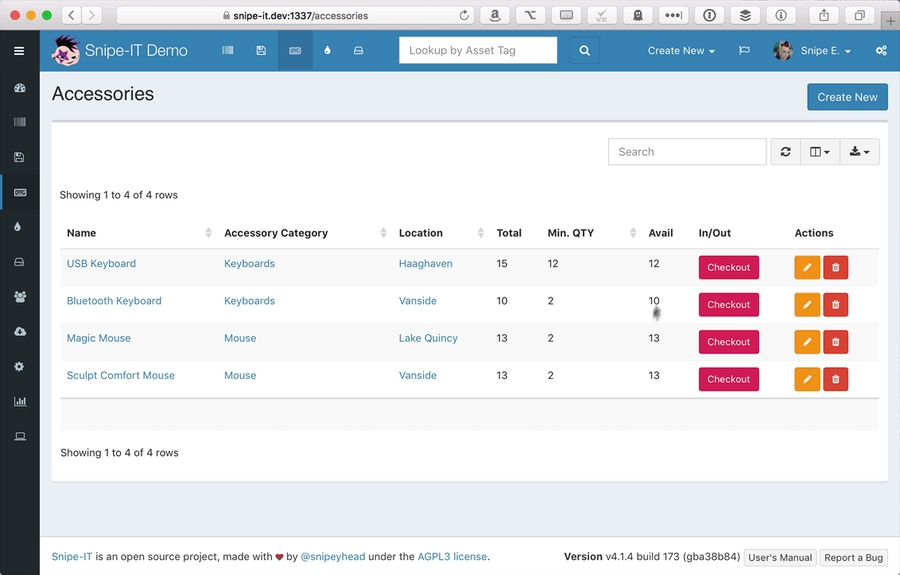Click the refresh table icon

click(785, 152)
